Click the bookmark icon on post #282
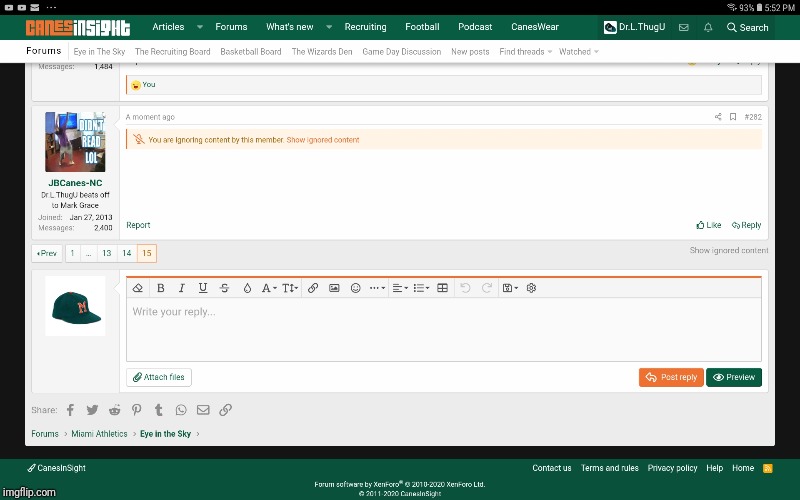800x500 pixels. coord(733,117)
